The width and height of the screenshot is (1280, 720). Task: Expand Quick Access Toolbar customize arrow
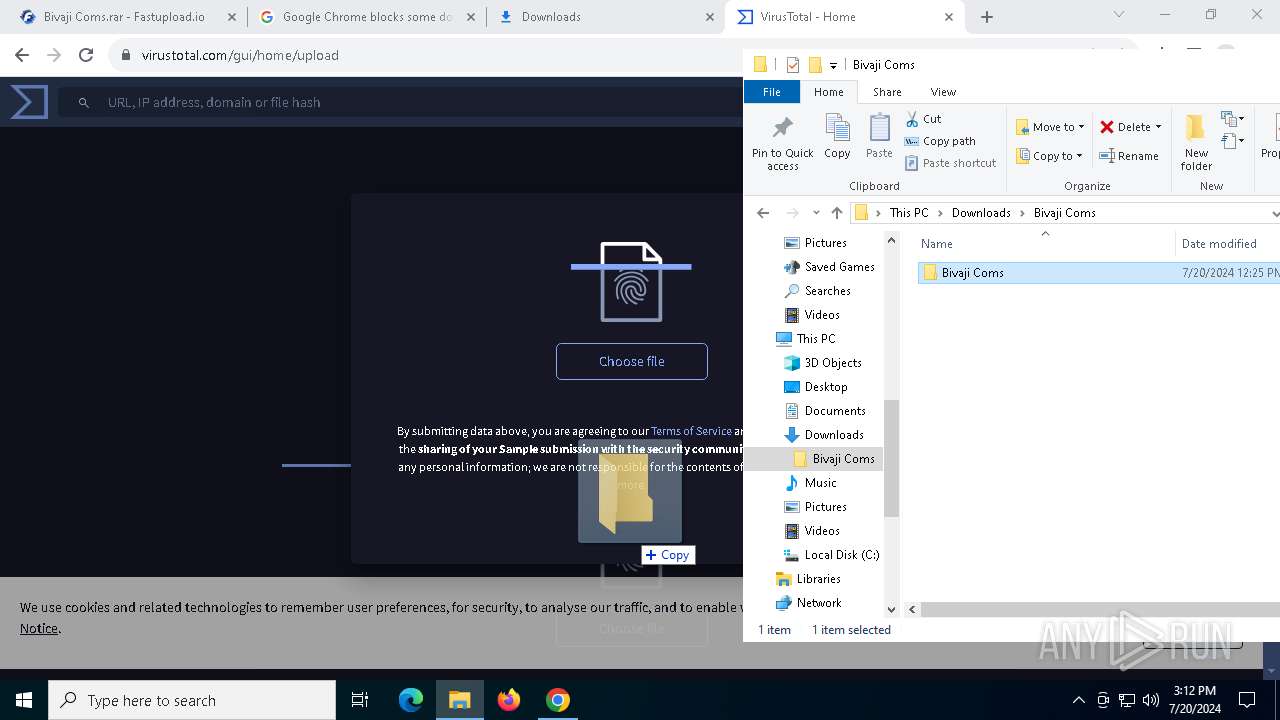tap(833, 65)
